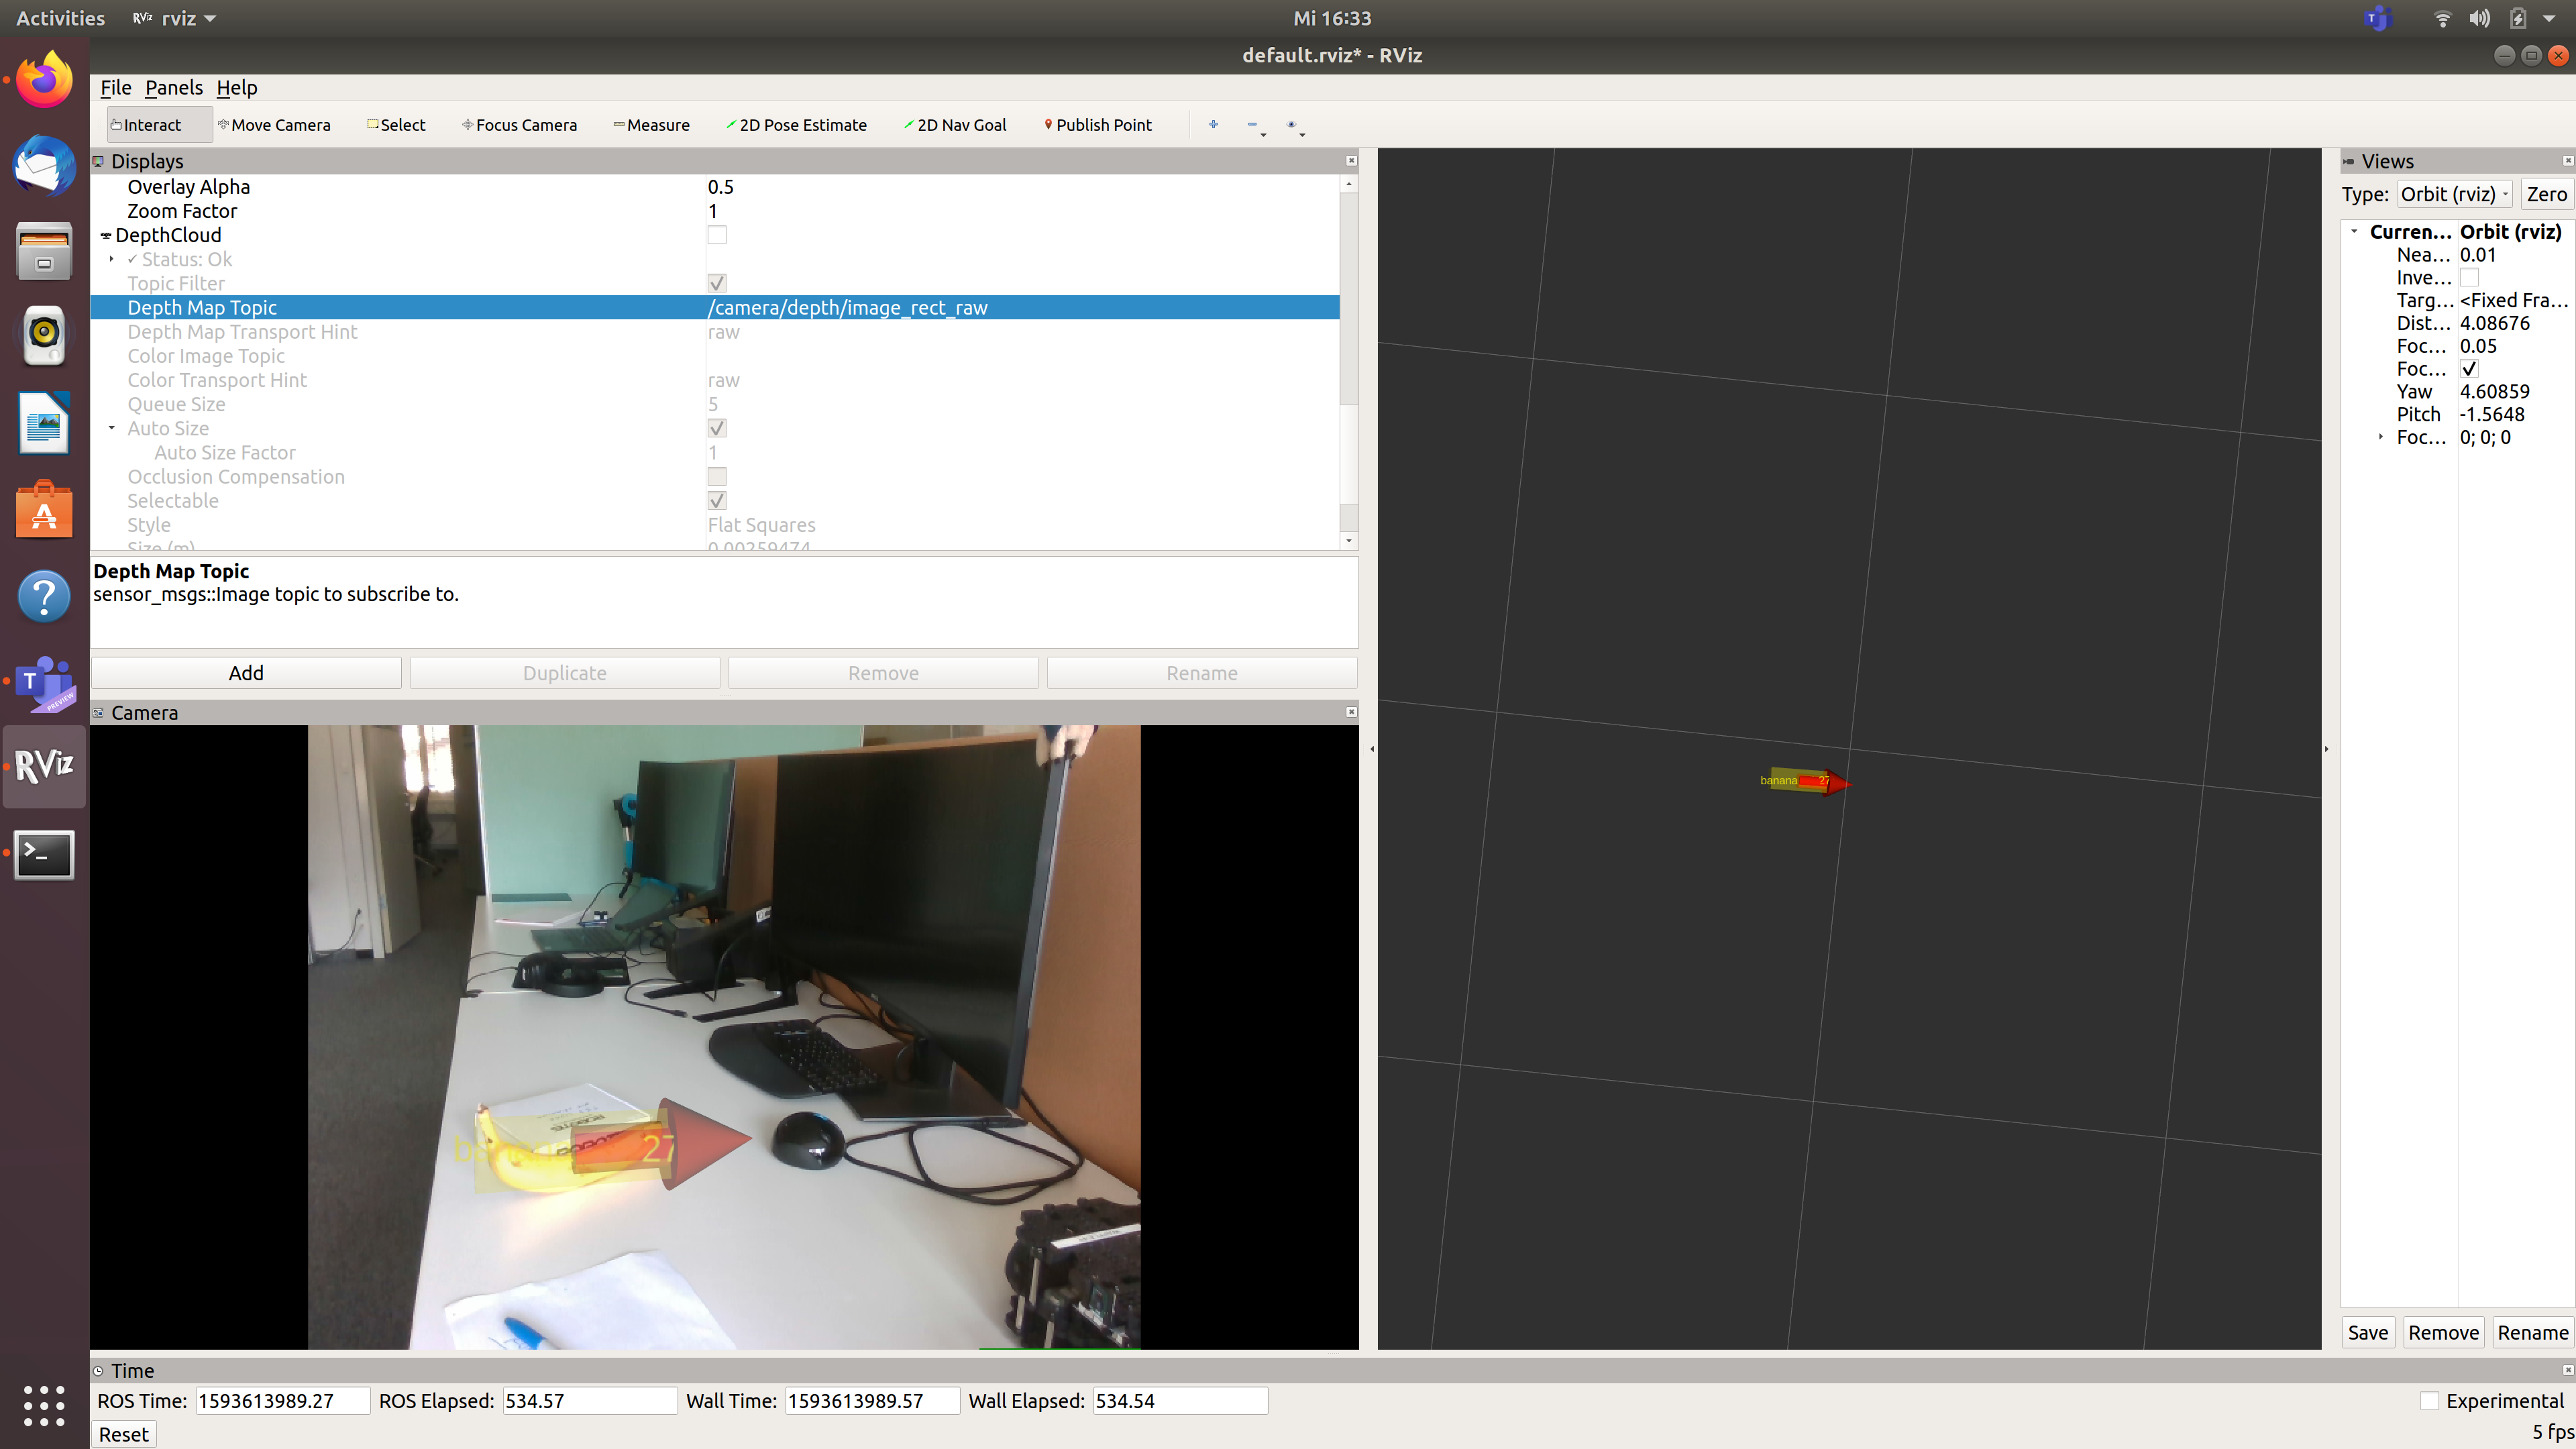Select the 2D Nav Goal tool
2576x1449 pixels.
(955, 124)
